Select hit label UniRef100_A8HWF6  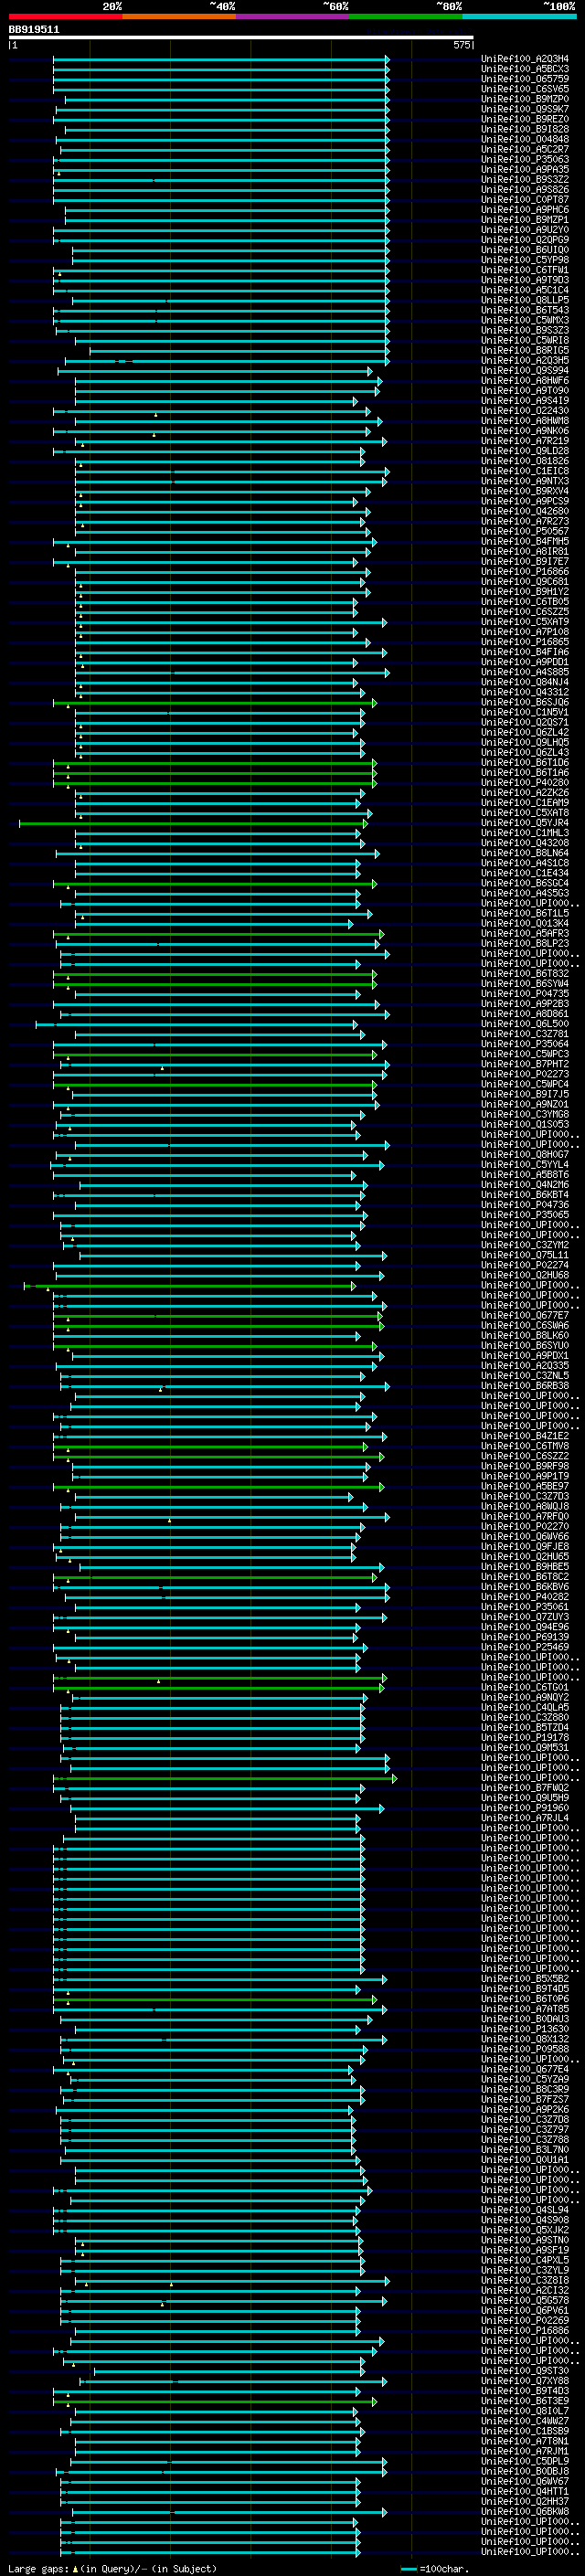[x=525, y=381]
